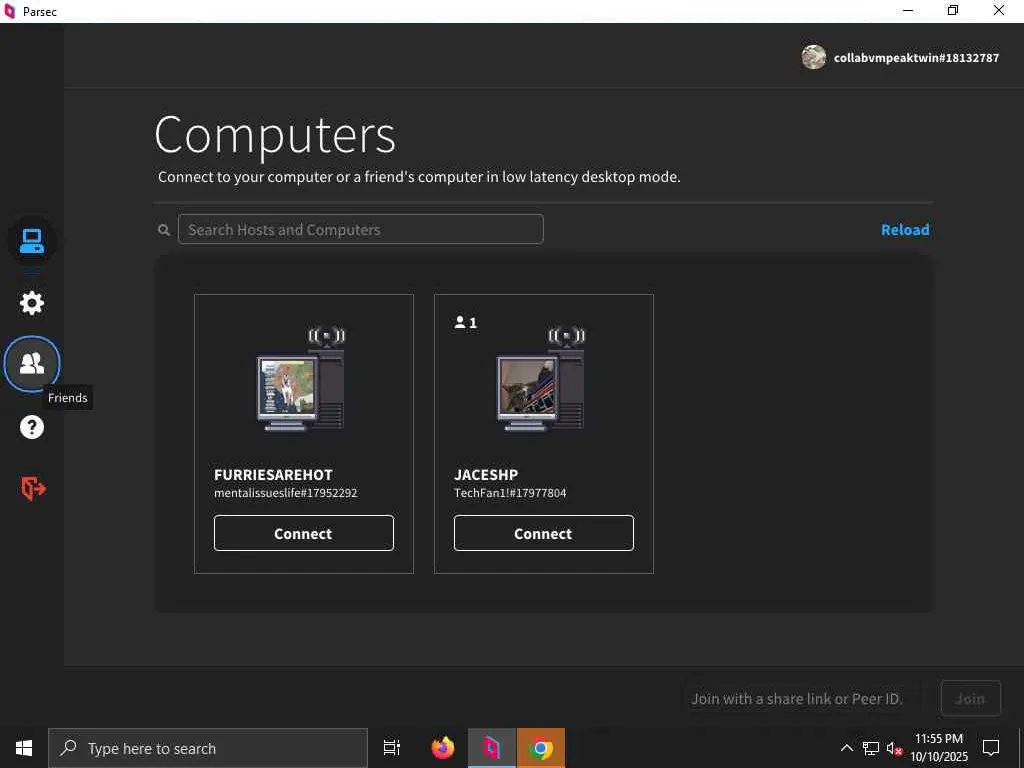Viewport: 1024px width, 768px height.
Task: Reload the computers list
Action: (904, 230)
